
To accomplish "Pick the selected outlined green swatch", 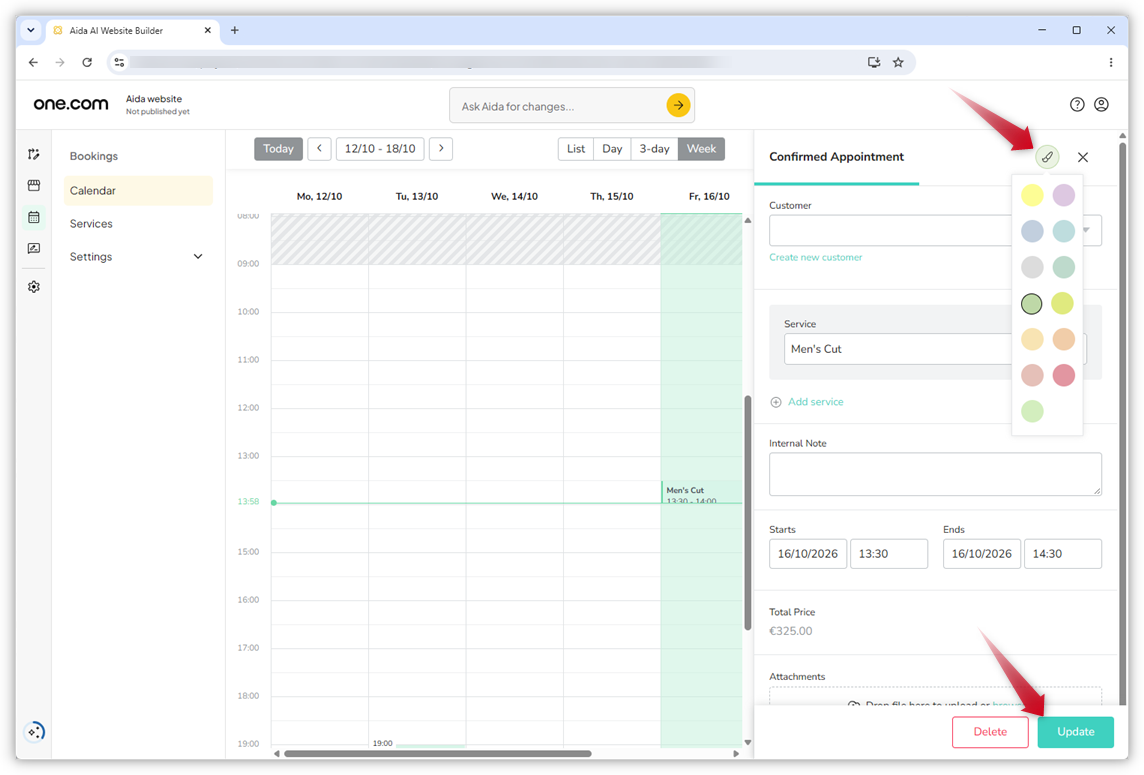I will (x=1032, y=303).
